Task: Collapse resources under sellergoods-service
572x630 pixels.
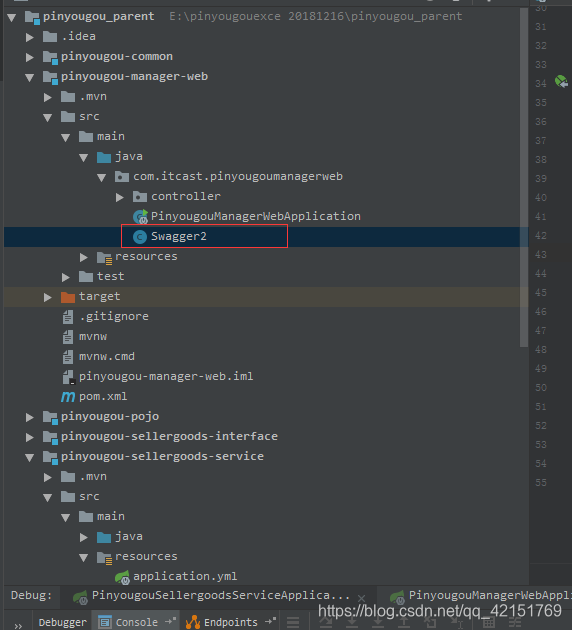Action: (84, 558)
